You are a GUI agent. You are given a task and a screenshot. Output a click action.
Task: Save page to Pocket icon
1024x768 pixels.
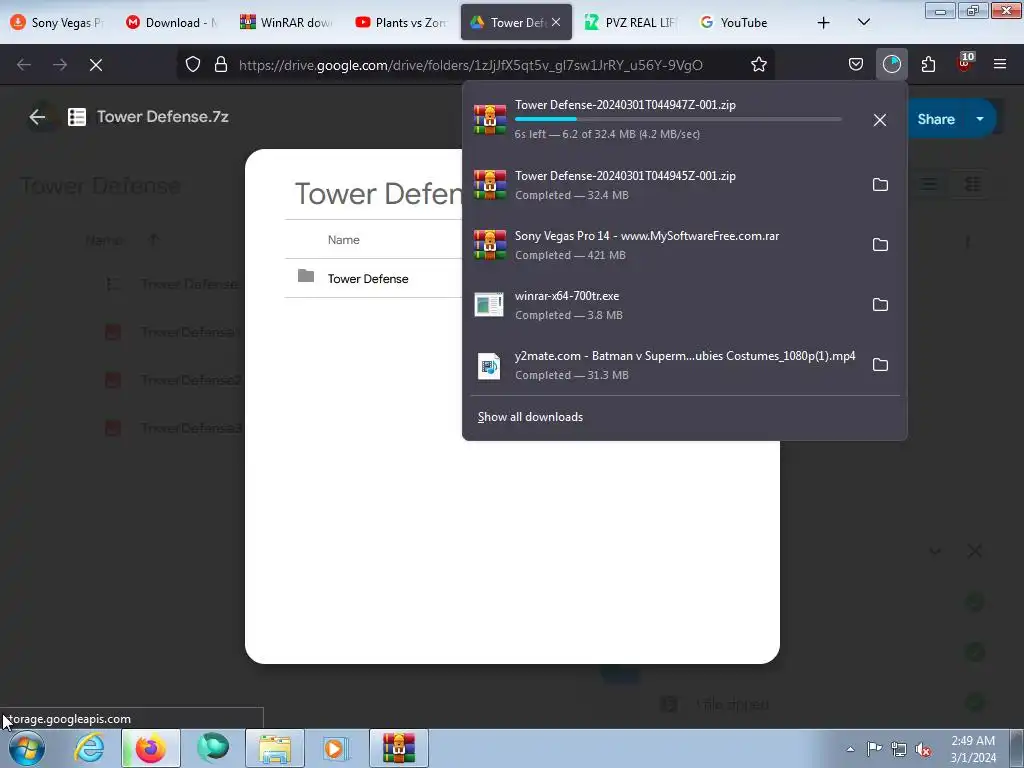pos(856,64)
